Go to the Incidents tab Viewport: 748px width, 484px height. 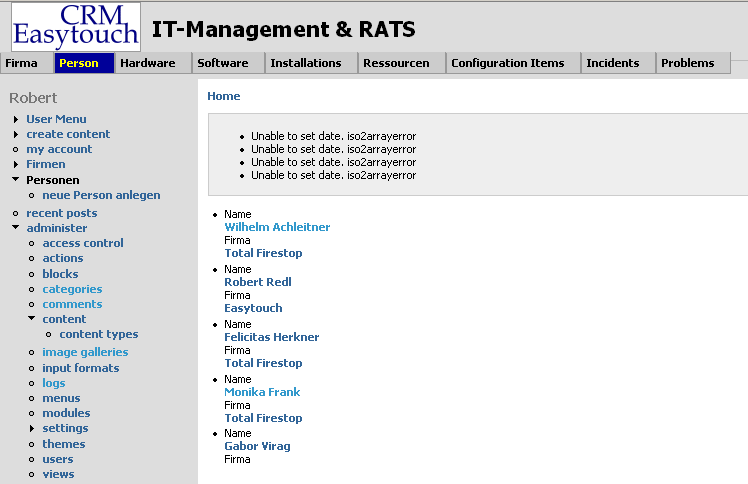[612, 63]
